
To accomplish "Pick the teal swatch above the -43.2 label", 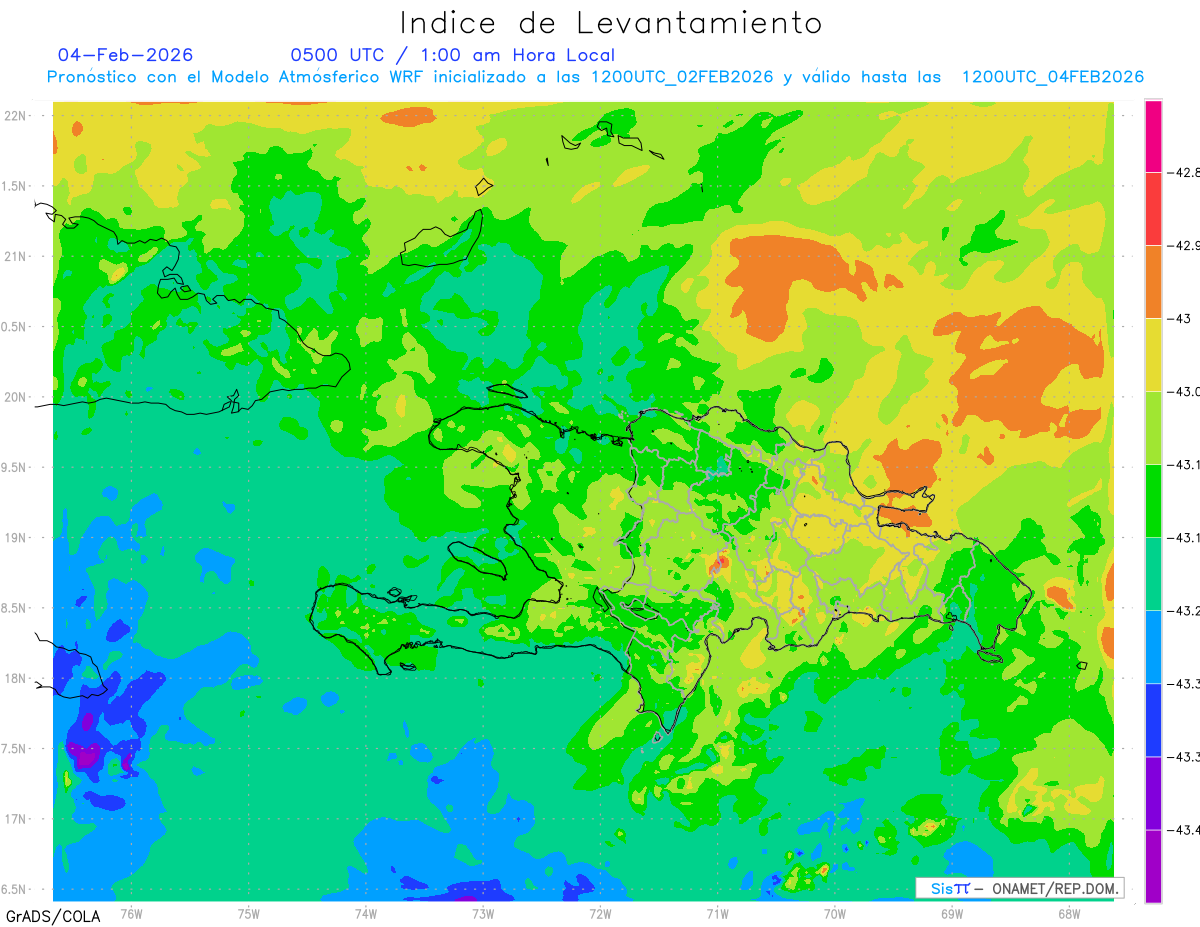I will (x=1153, y=573).
